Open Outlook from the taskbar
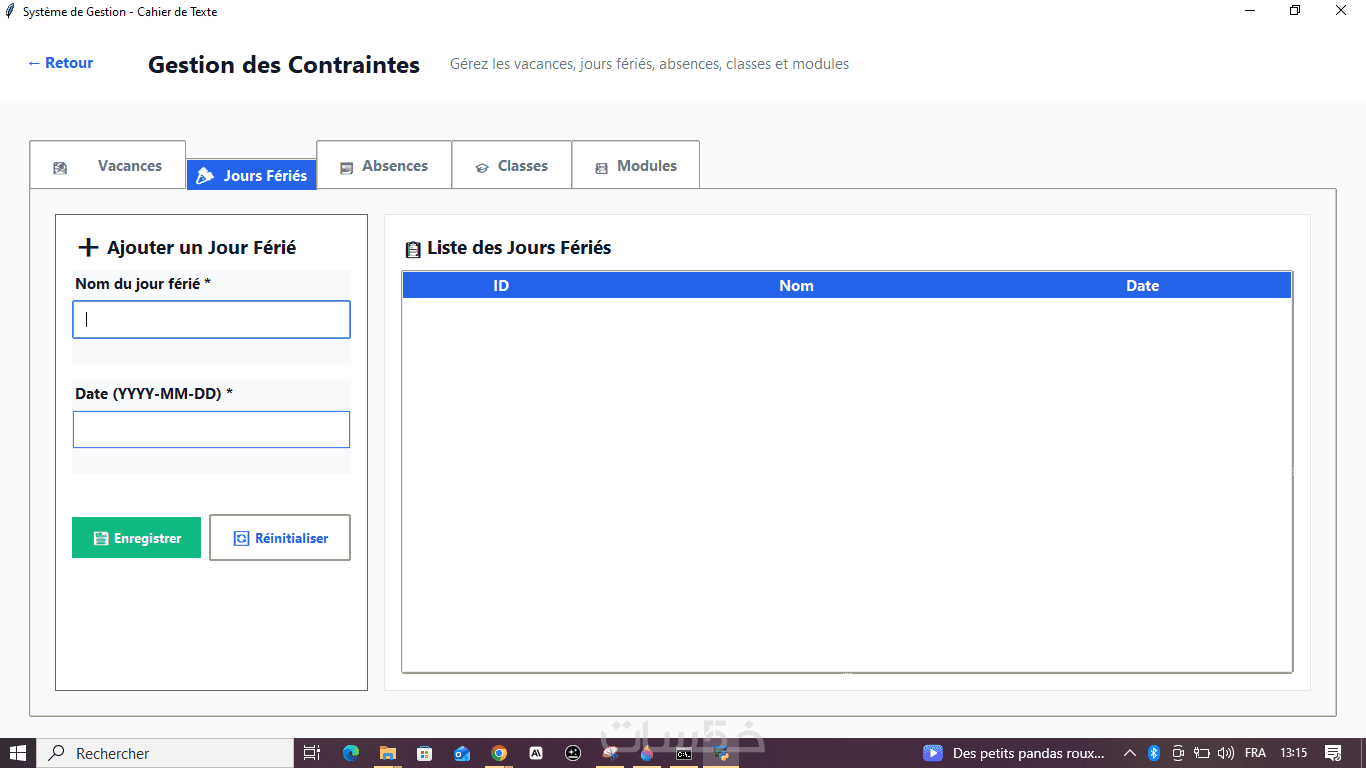Screen dimensions: 1366x768 (461, 753)
